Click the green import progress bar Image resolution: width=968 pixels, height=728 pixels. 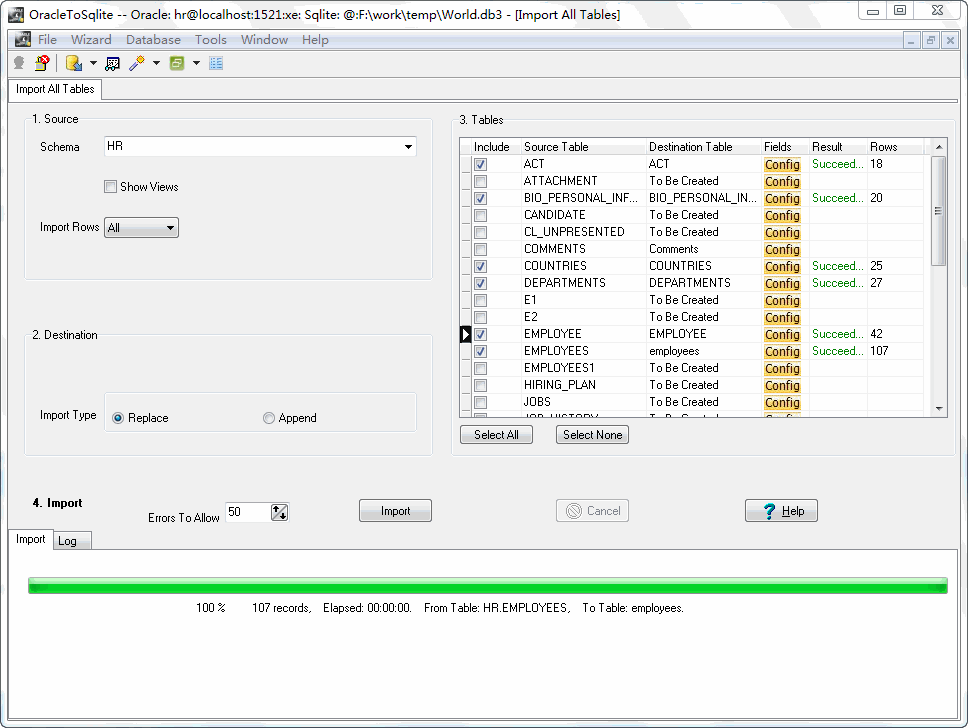(x=488, y=585)
